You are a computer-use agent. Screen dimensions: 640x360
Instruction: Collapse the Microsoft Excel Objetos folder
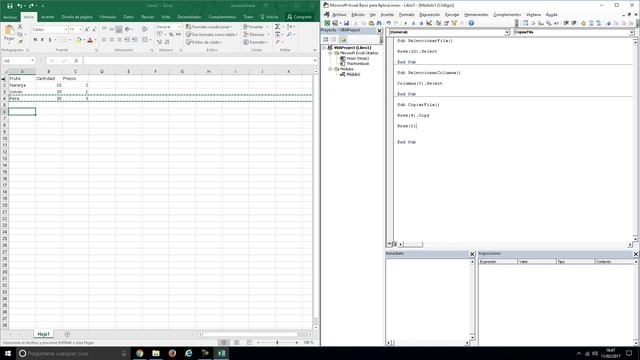click(x=330, y=53)
